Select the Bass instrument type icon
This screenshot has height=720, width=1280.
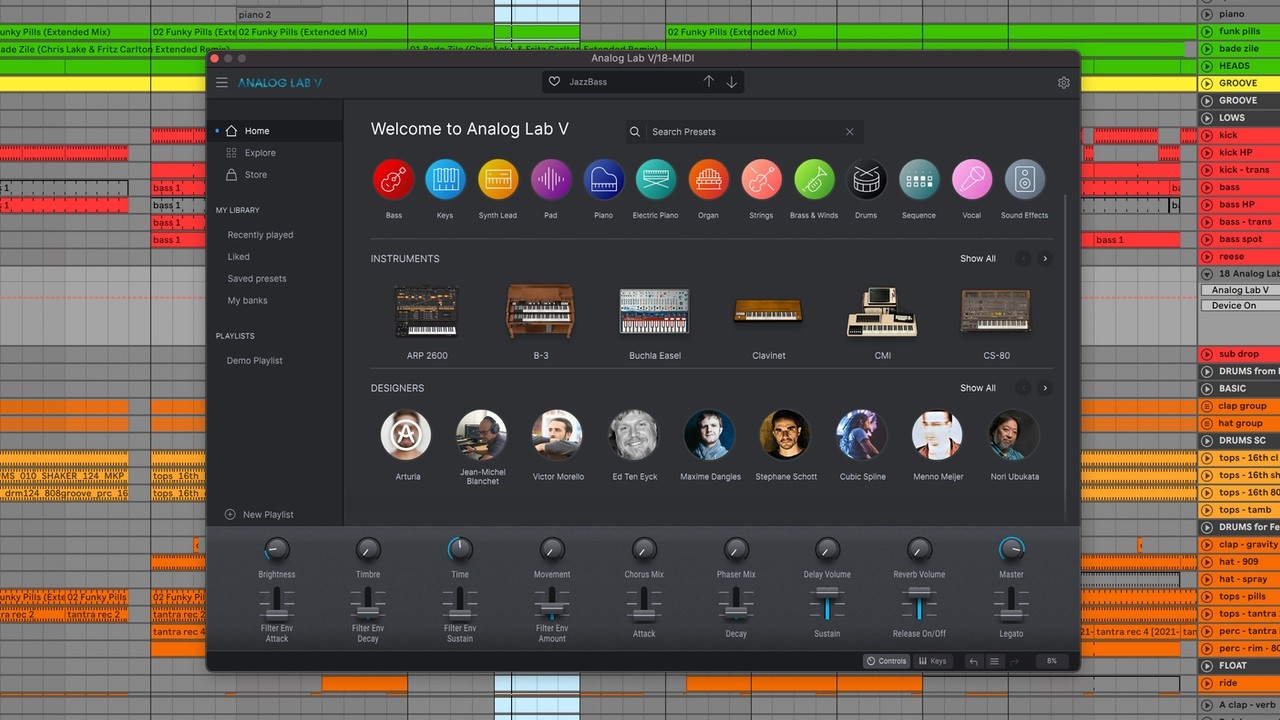[x=394, y=180]
